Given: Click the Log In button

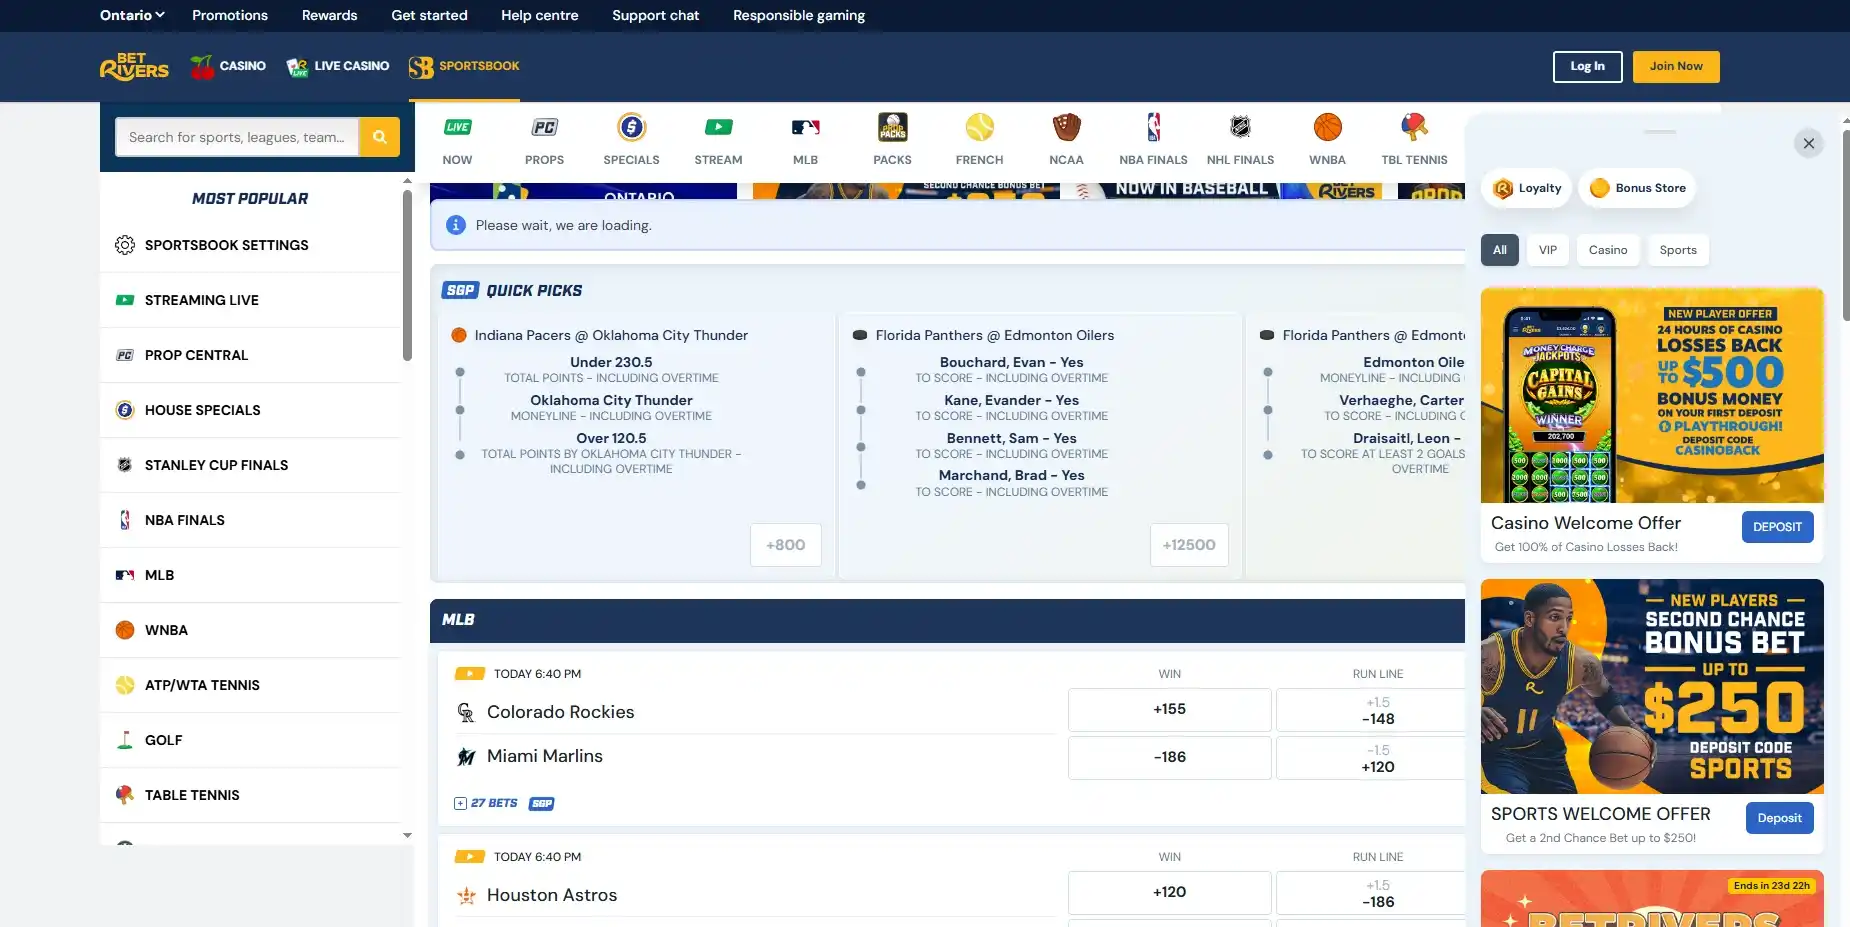Looking at the screenshot, I should click(x=1587, y=67).
